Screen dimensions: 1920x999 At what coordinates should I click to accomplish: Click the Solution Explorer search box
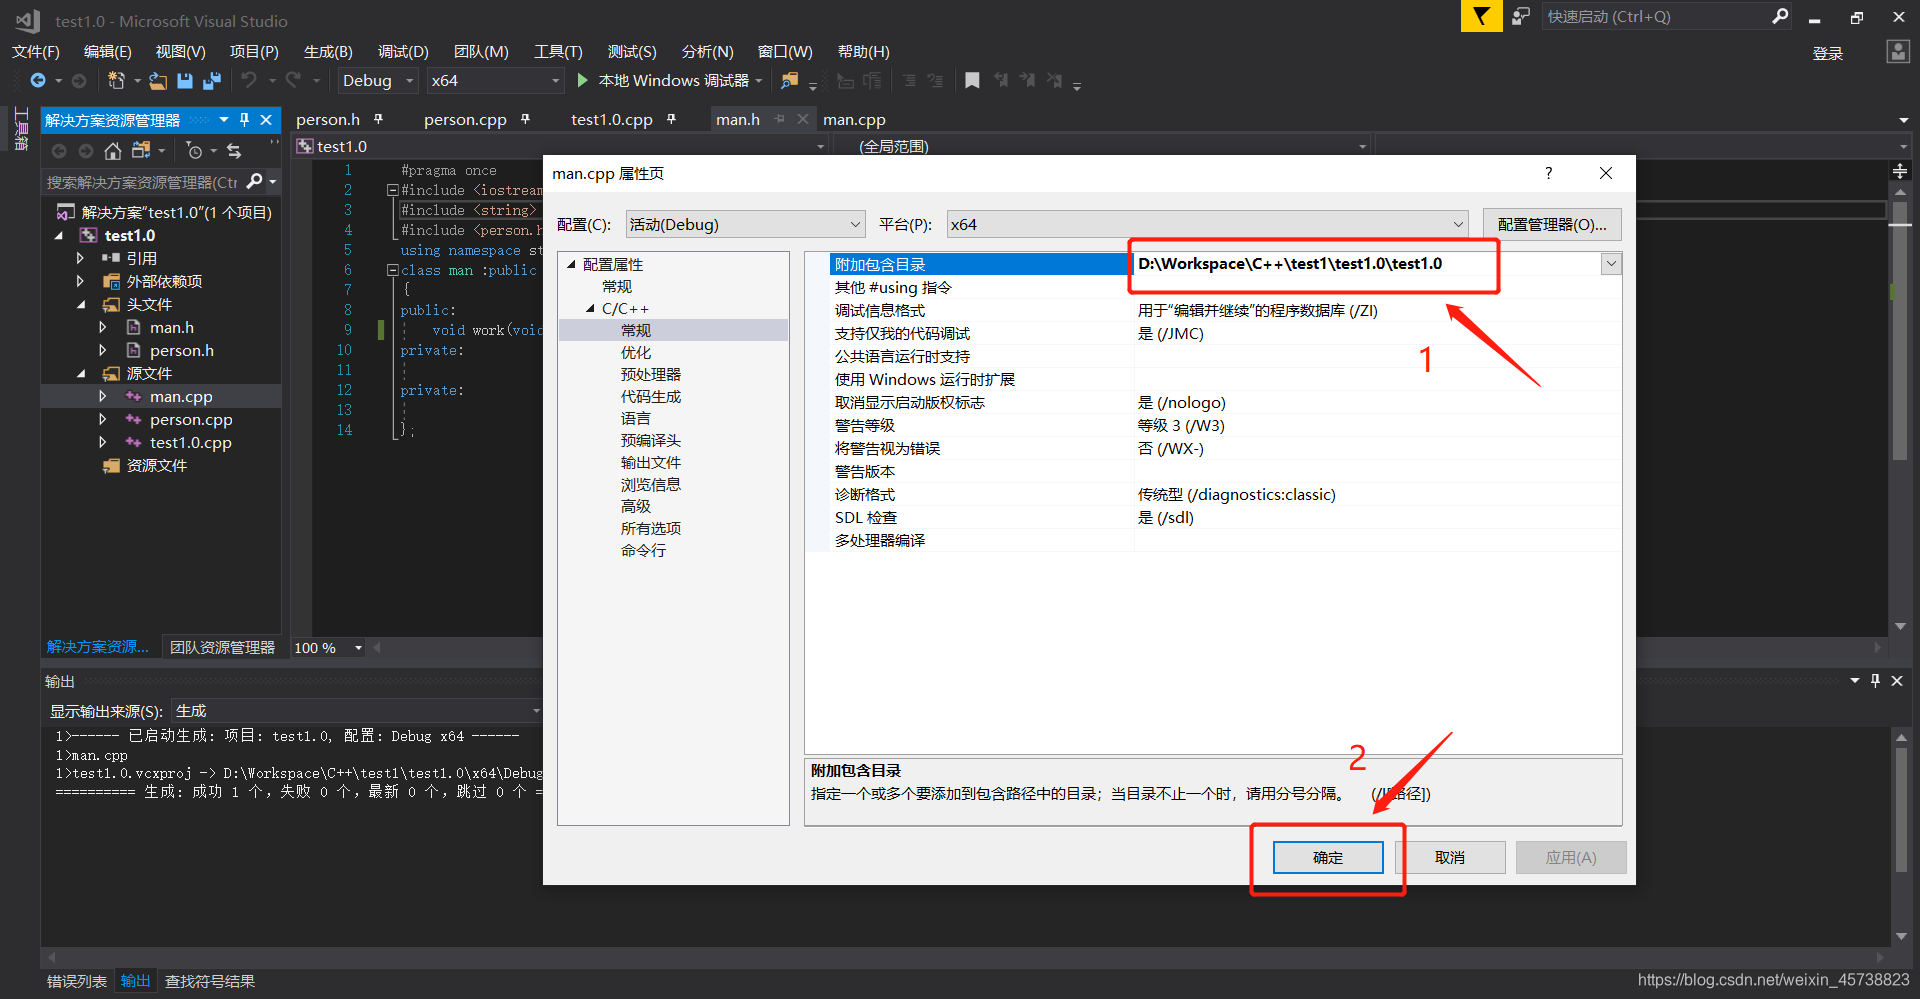pyautogui.click(x=142, y=182)
